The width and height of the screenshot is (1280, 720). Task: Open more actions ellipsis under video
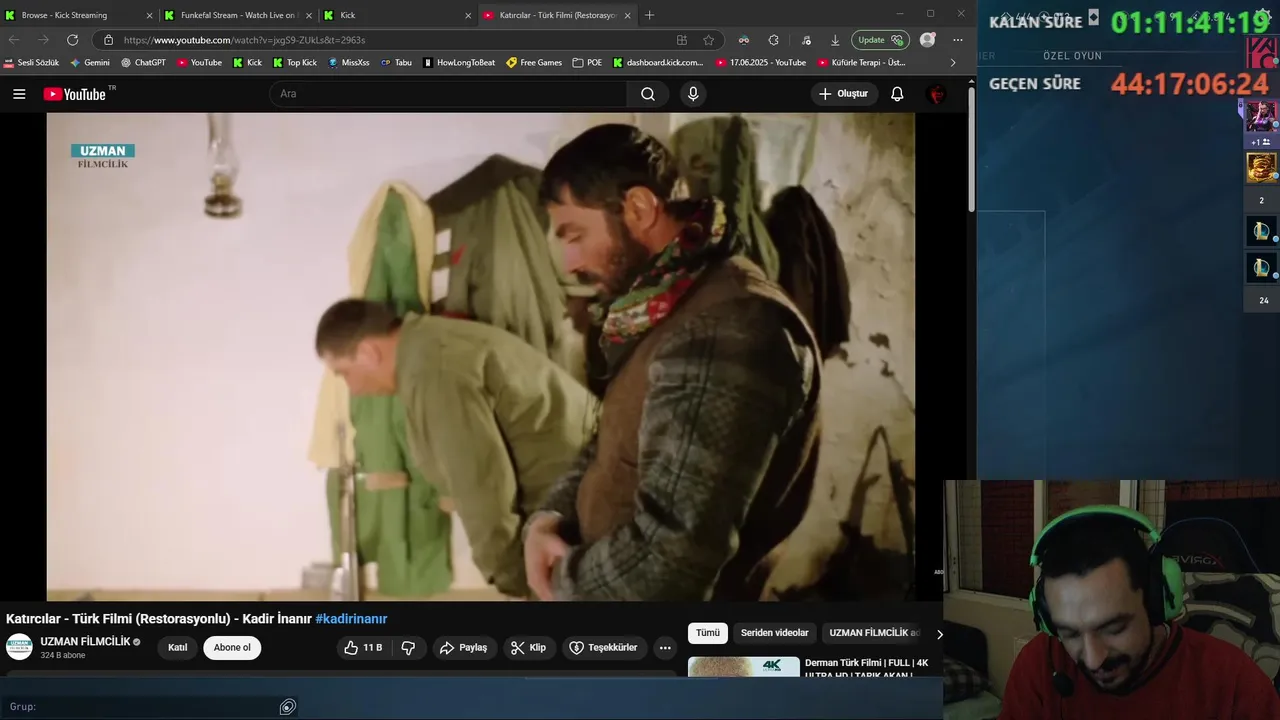tap(665, 648)
